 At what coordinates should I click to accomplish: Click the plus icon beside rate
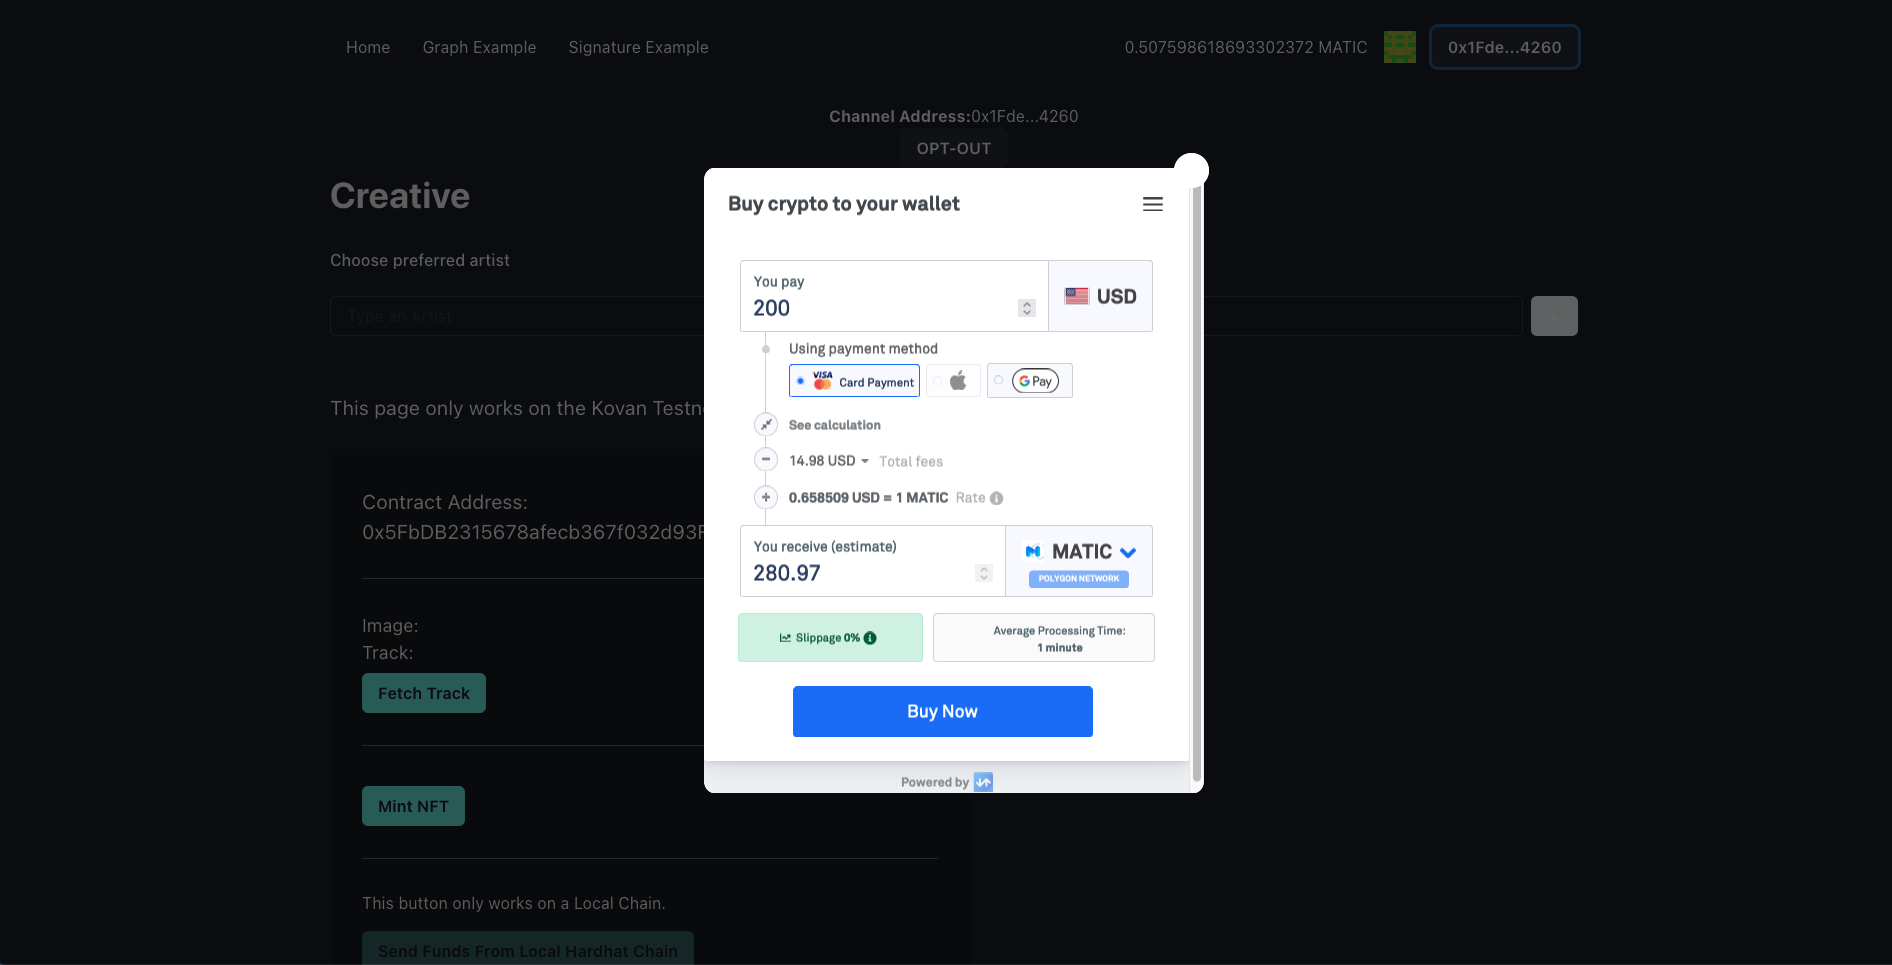pos(766,497)
